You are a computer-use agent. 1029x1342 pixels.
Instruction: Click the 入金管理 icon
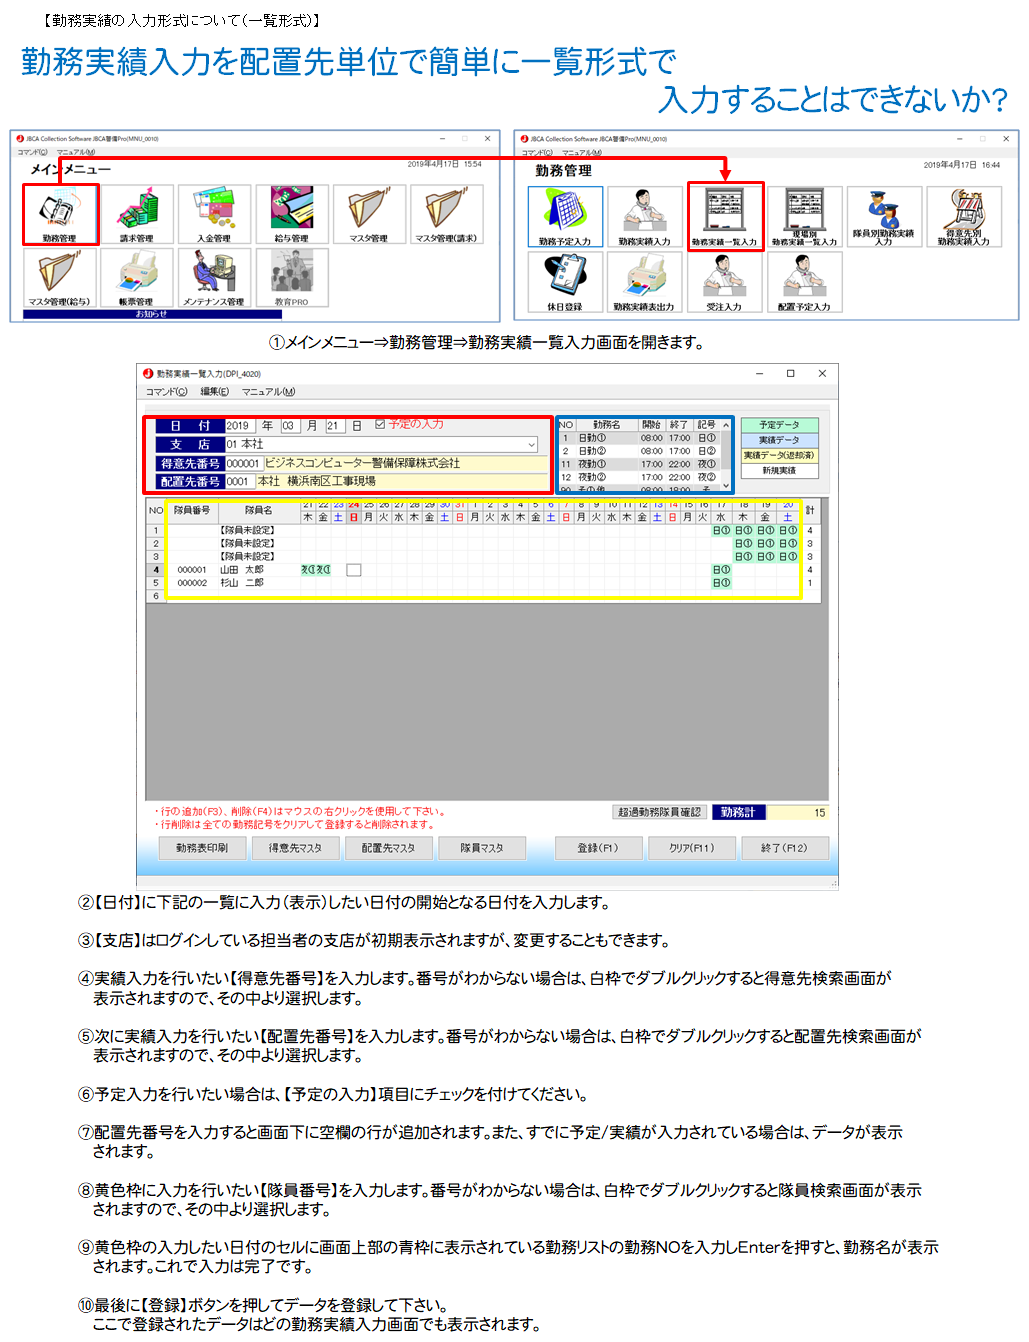[x=214, y=213]
